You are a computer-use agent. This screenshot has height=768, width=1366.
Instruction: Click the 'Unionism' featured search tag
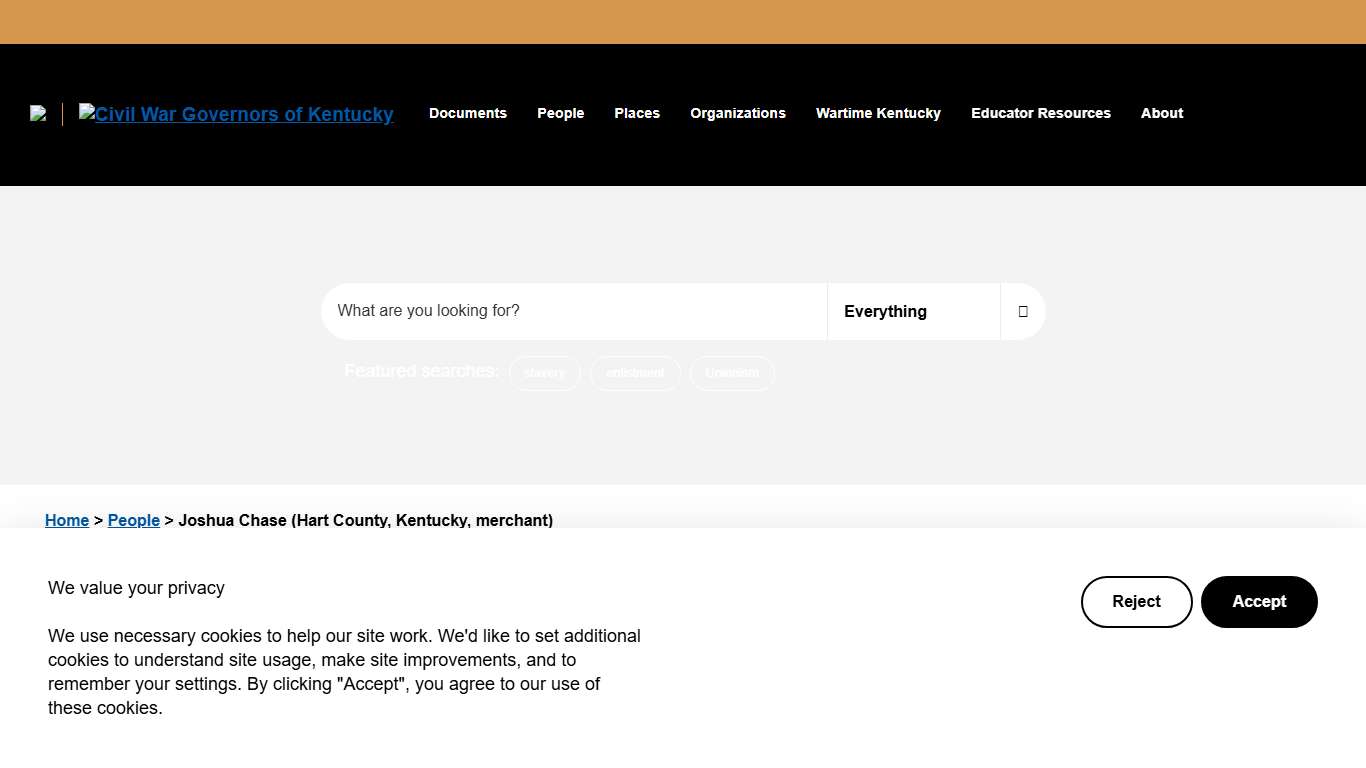tap(732, 373)
